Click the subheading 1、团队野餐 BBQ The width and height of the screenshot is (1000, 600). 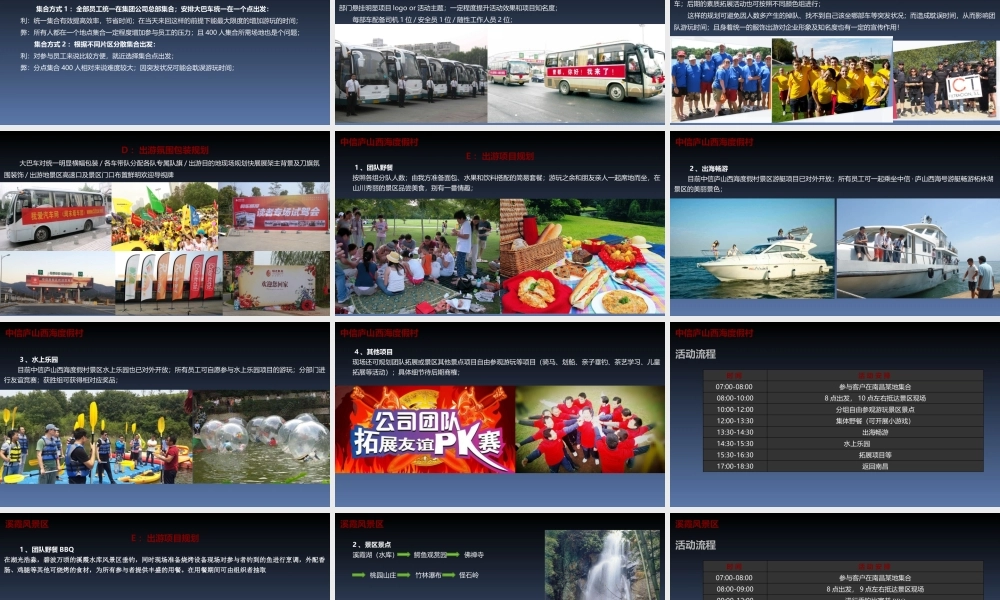(x=47, y=549)
